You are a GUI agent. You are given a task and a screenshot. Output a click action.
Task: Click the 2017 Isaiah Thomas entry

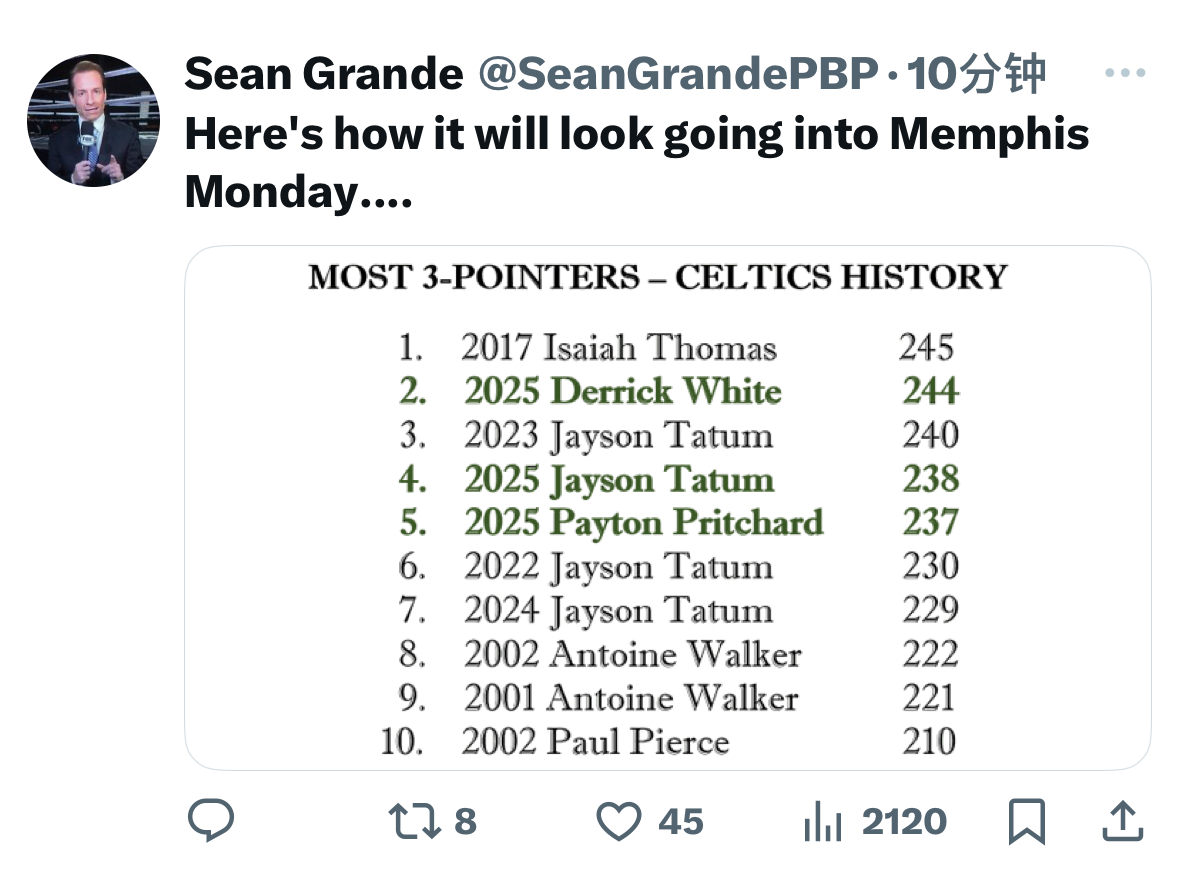point(618,347)
